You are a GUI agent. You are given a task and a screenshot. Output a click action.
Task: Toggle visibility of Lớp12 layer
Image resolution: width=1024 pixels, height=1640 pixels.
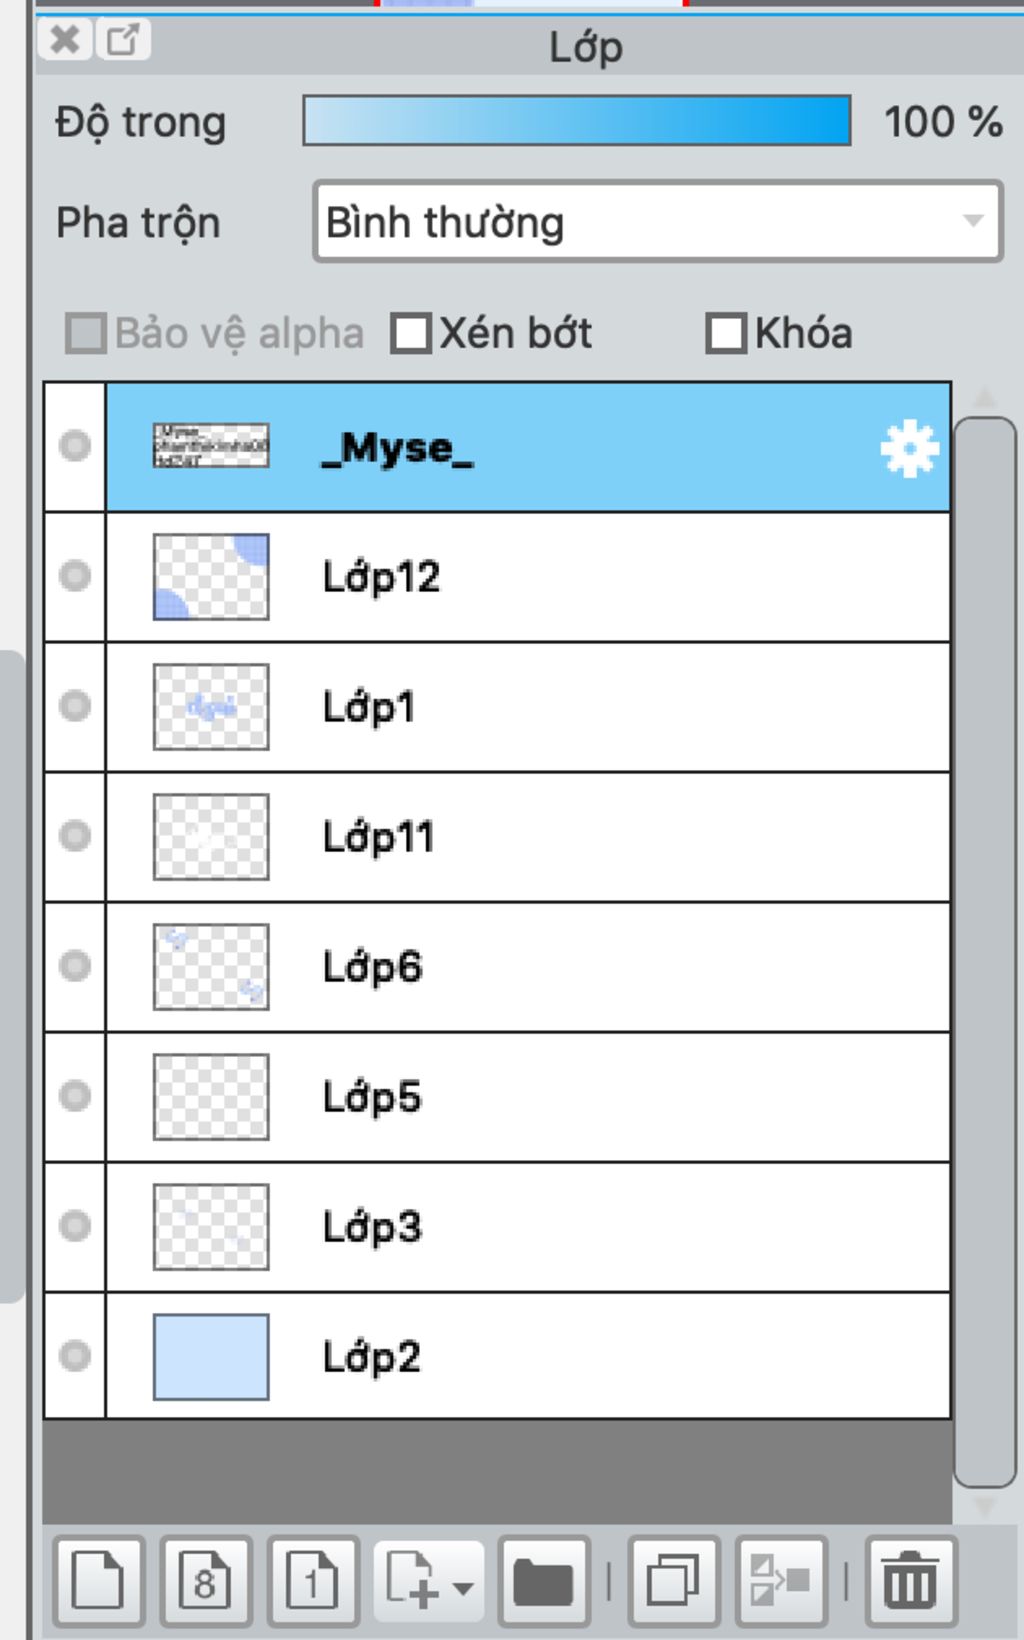(75, 576)
